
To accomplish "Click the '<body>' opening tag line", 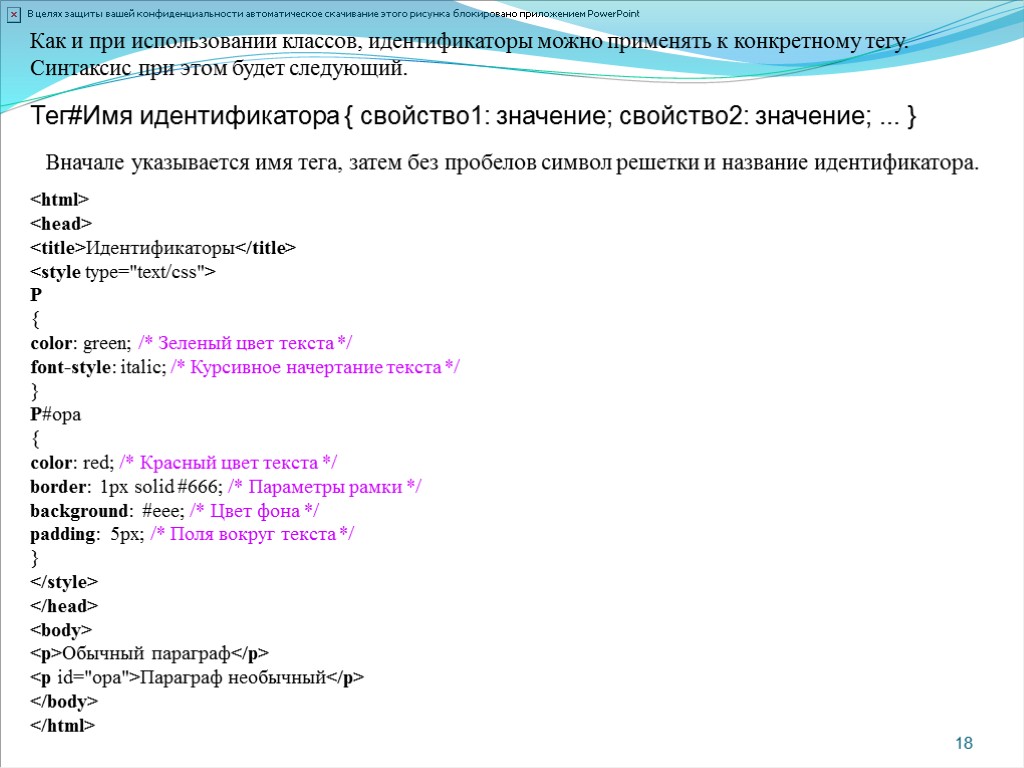I will coord(61,630).
